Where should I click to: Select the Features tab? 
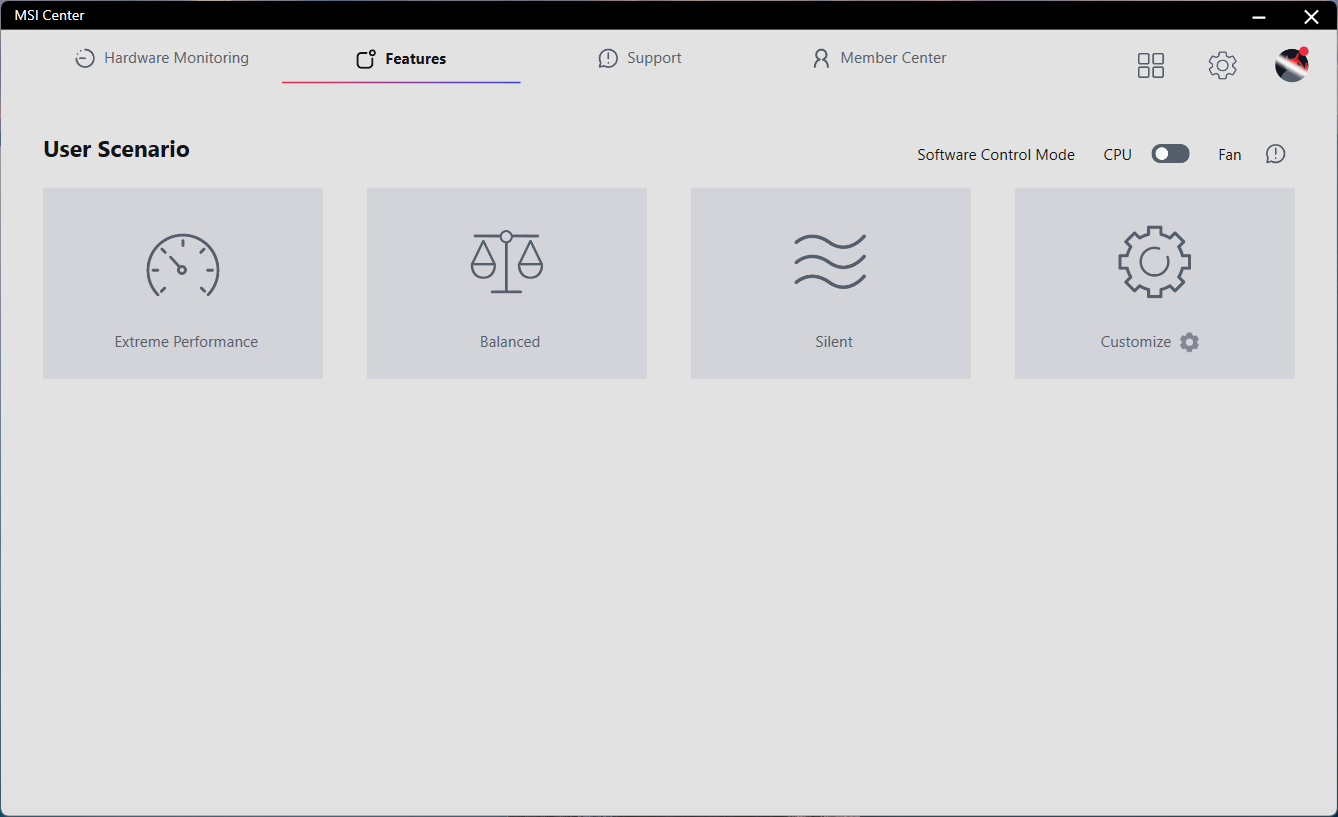(x=401, y=59)
